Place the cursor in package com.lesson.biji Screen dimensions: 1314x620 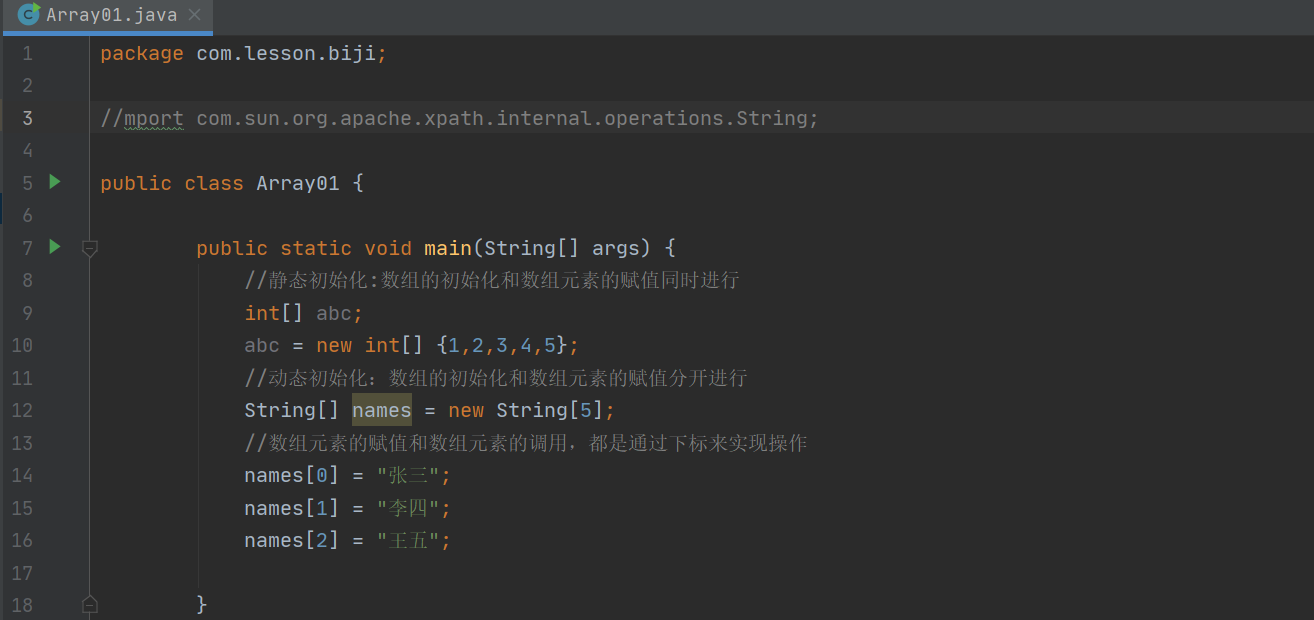point(243,53)
